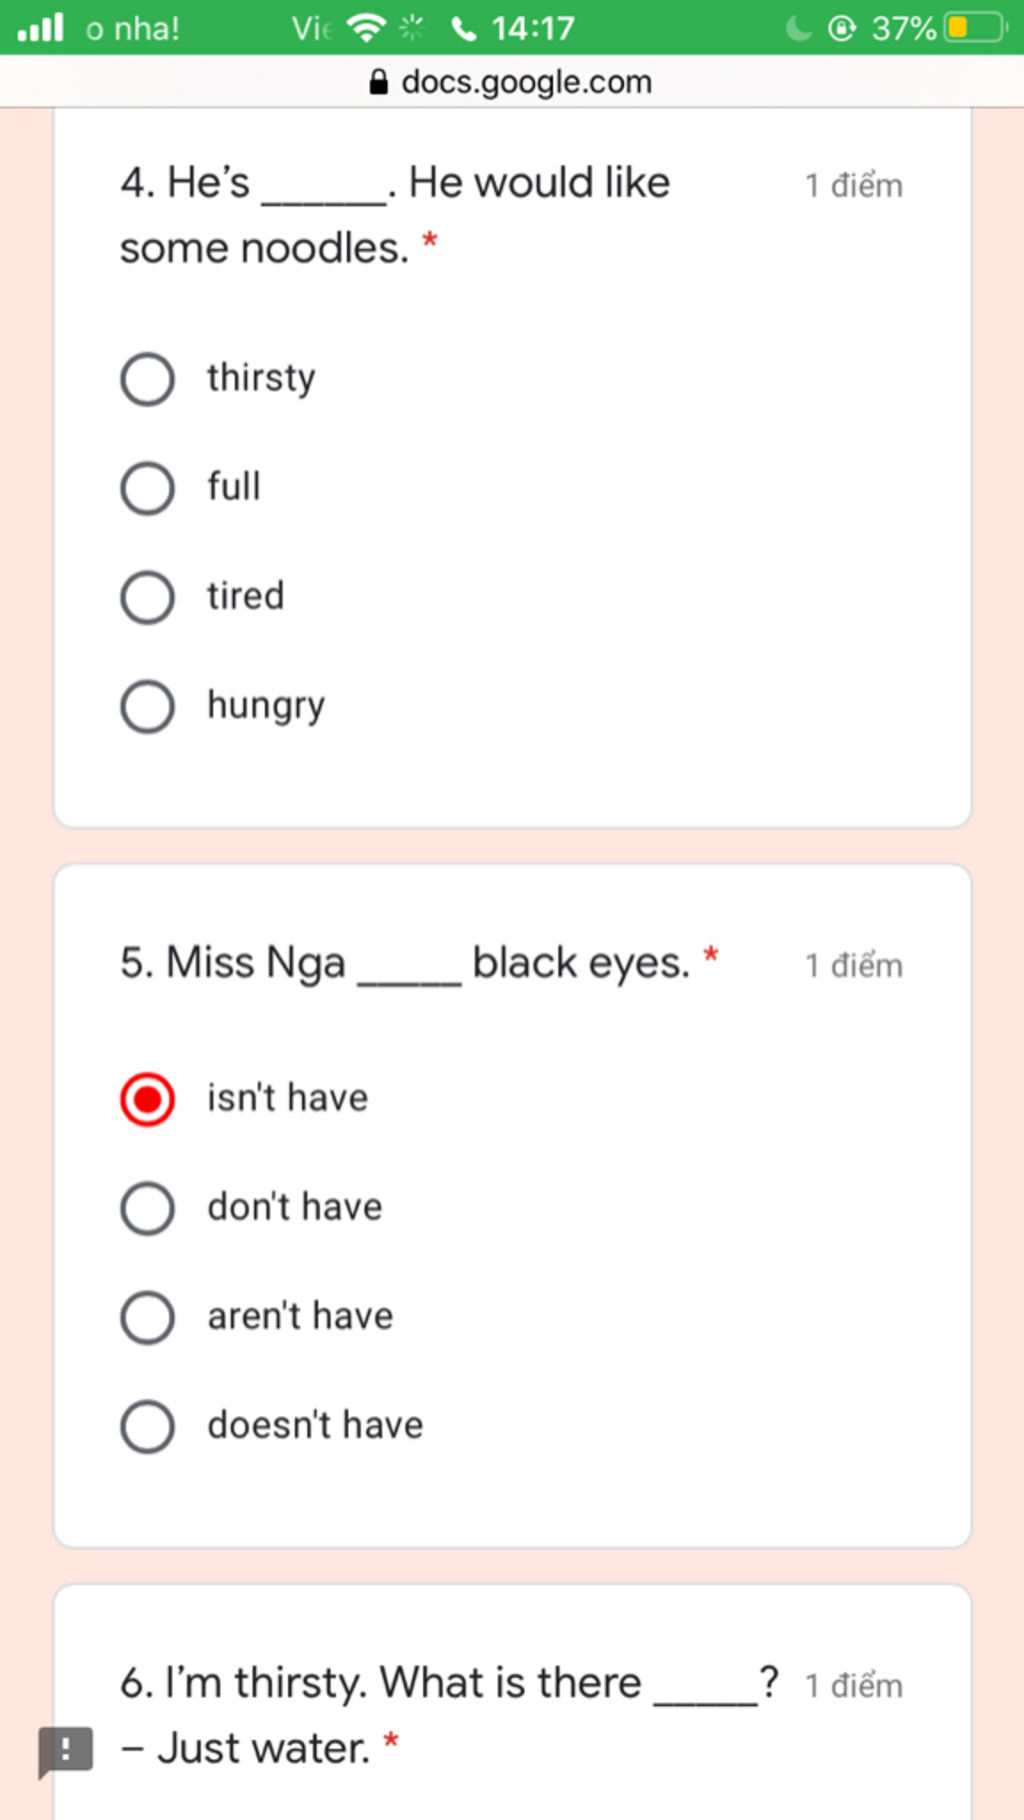Tap the cellular signal bars icon
This screenshot has height=1820, width=1024.
(x=41, y=27)
